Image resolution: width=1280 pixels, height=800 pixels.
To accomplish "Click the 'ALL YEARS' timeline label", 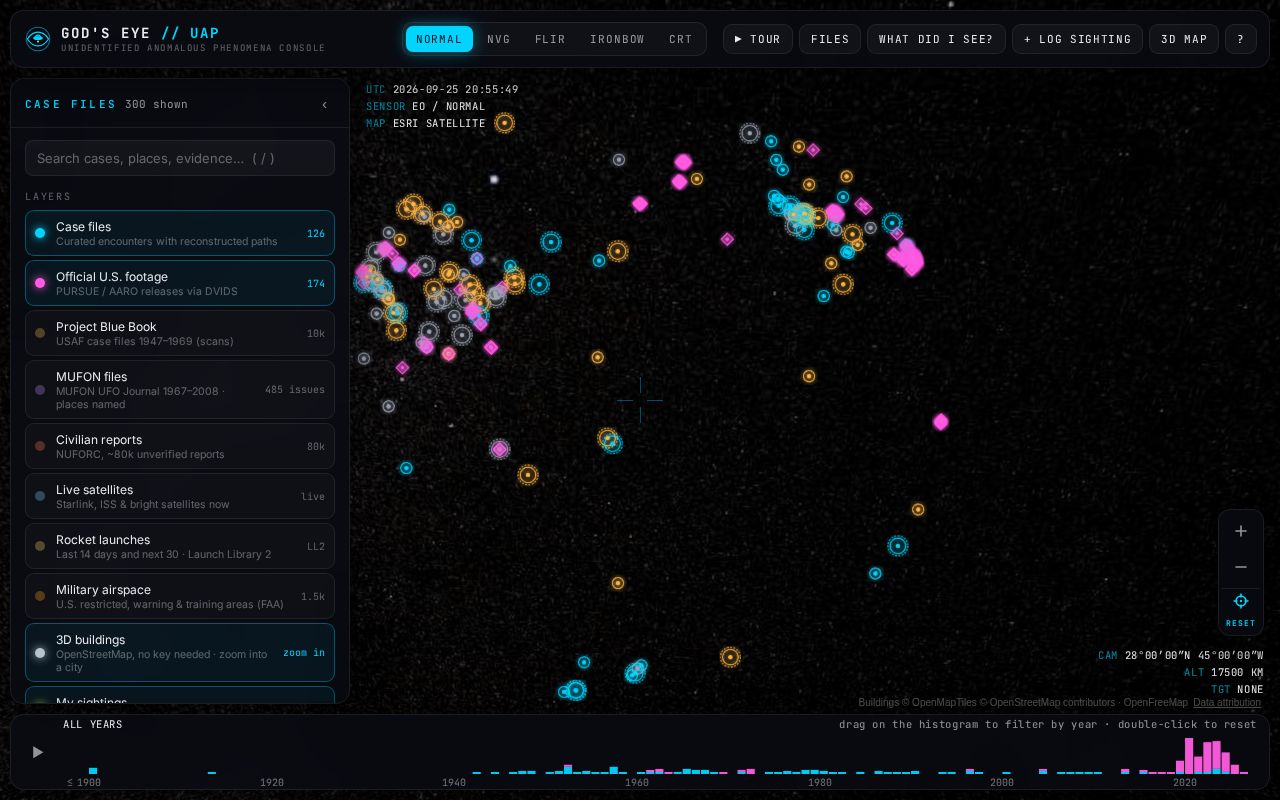I will pos(93,725).
